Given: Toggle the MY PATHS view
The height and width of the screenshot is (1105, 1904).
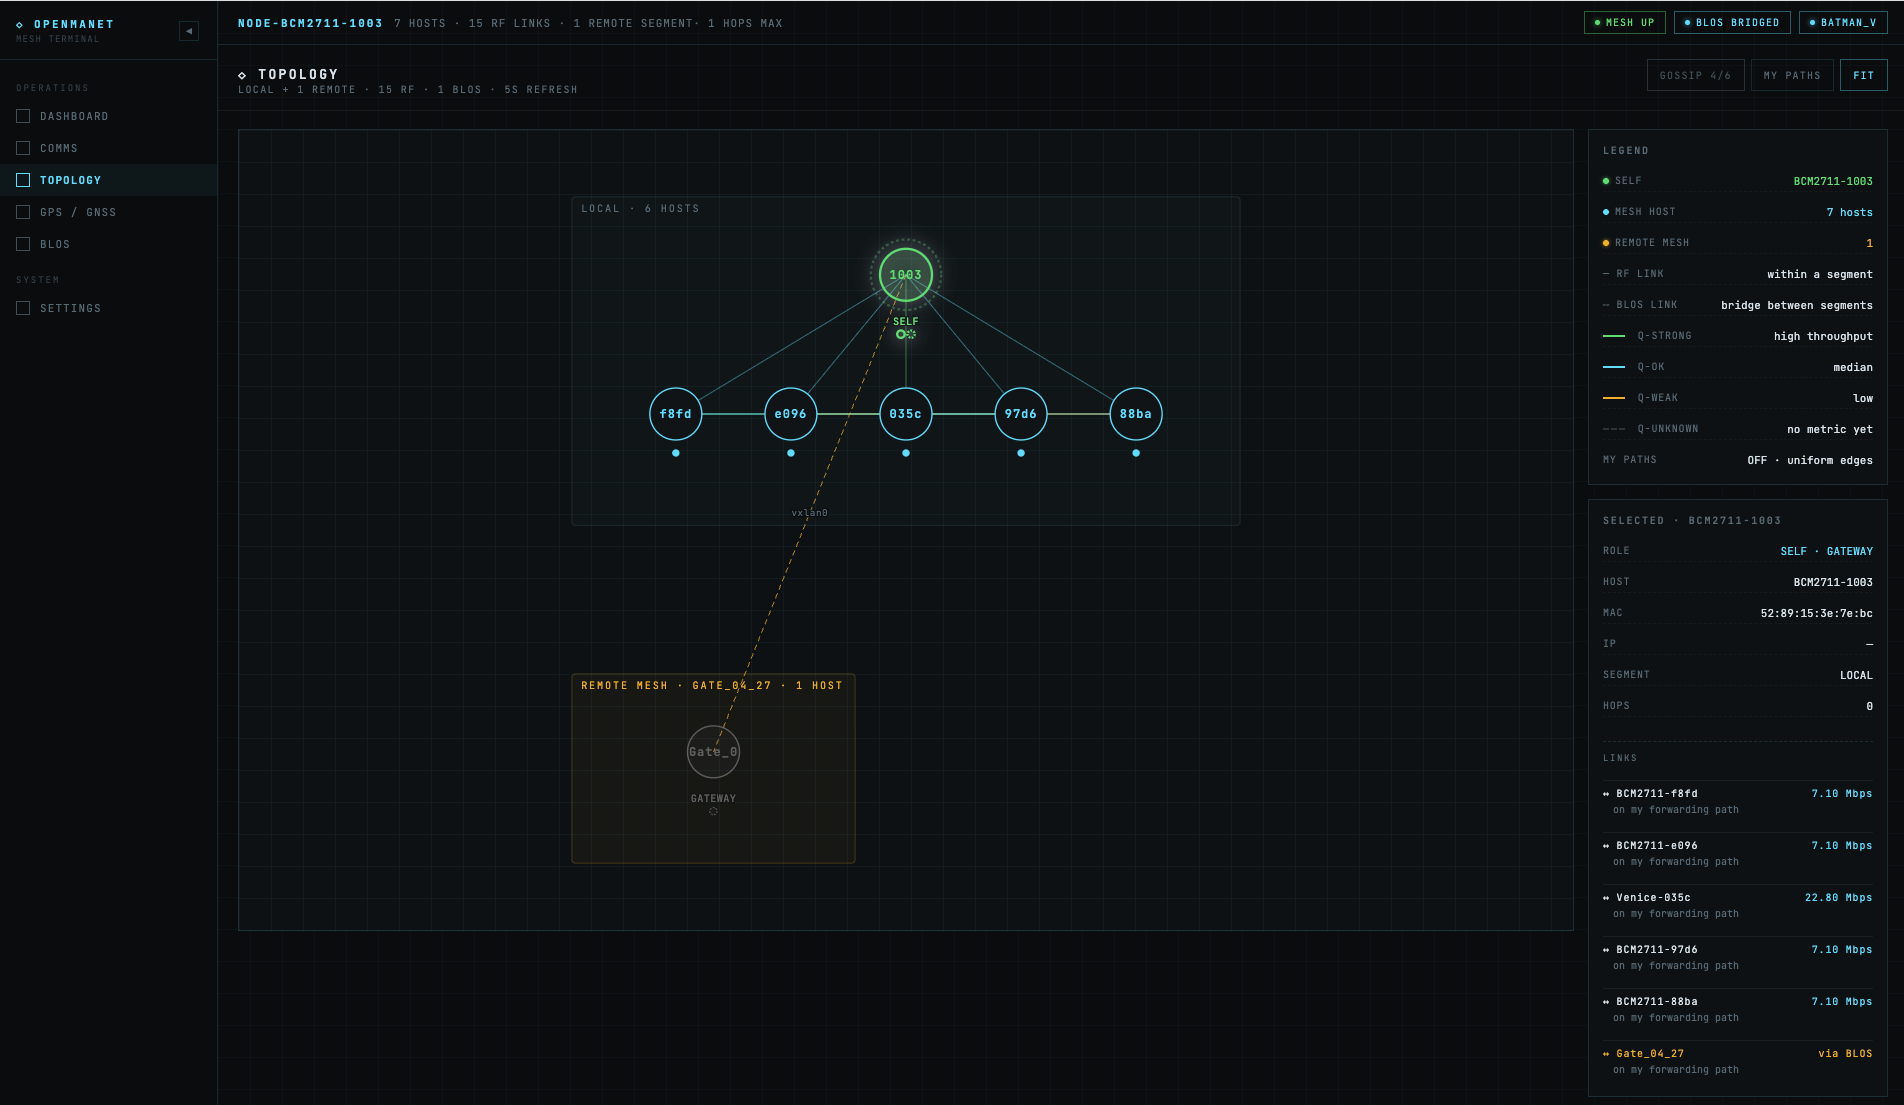Looking at the screenshot, I should pyautogui.click(x=1792, y=75).
